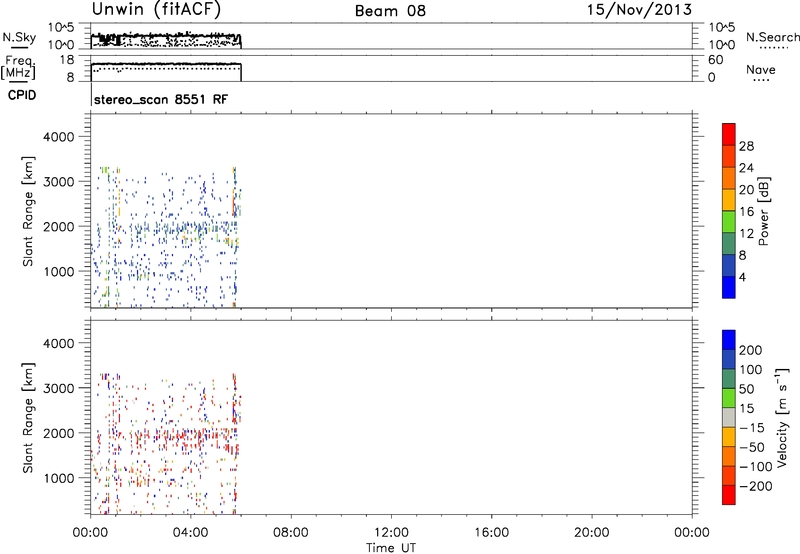Screen dimensions: 800x554
Task: Click the 'Unwin (fitACF)' title text
Action: click(156, 10)
